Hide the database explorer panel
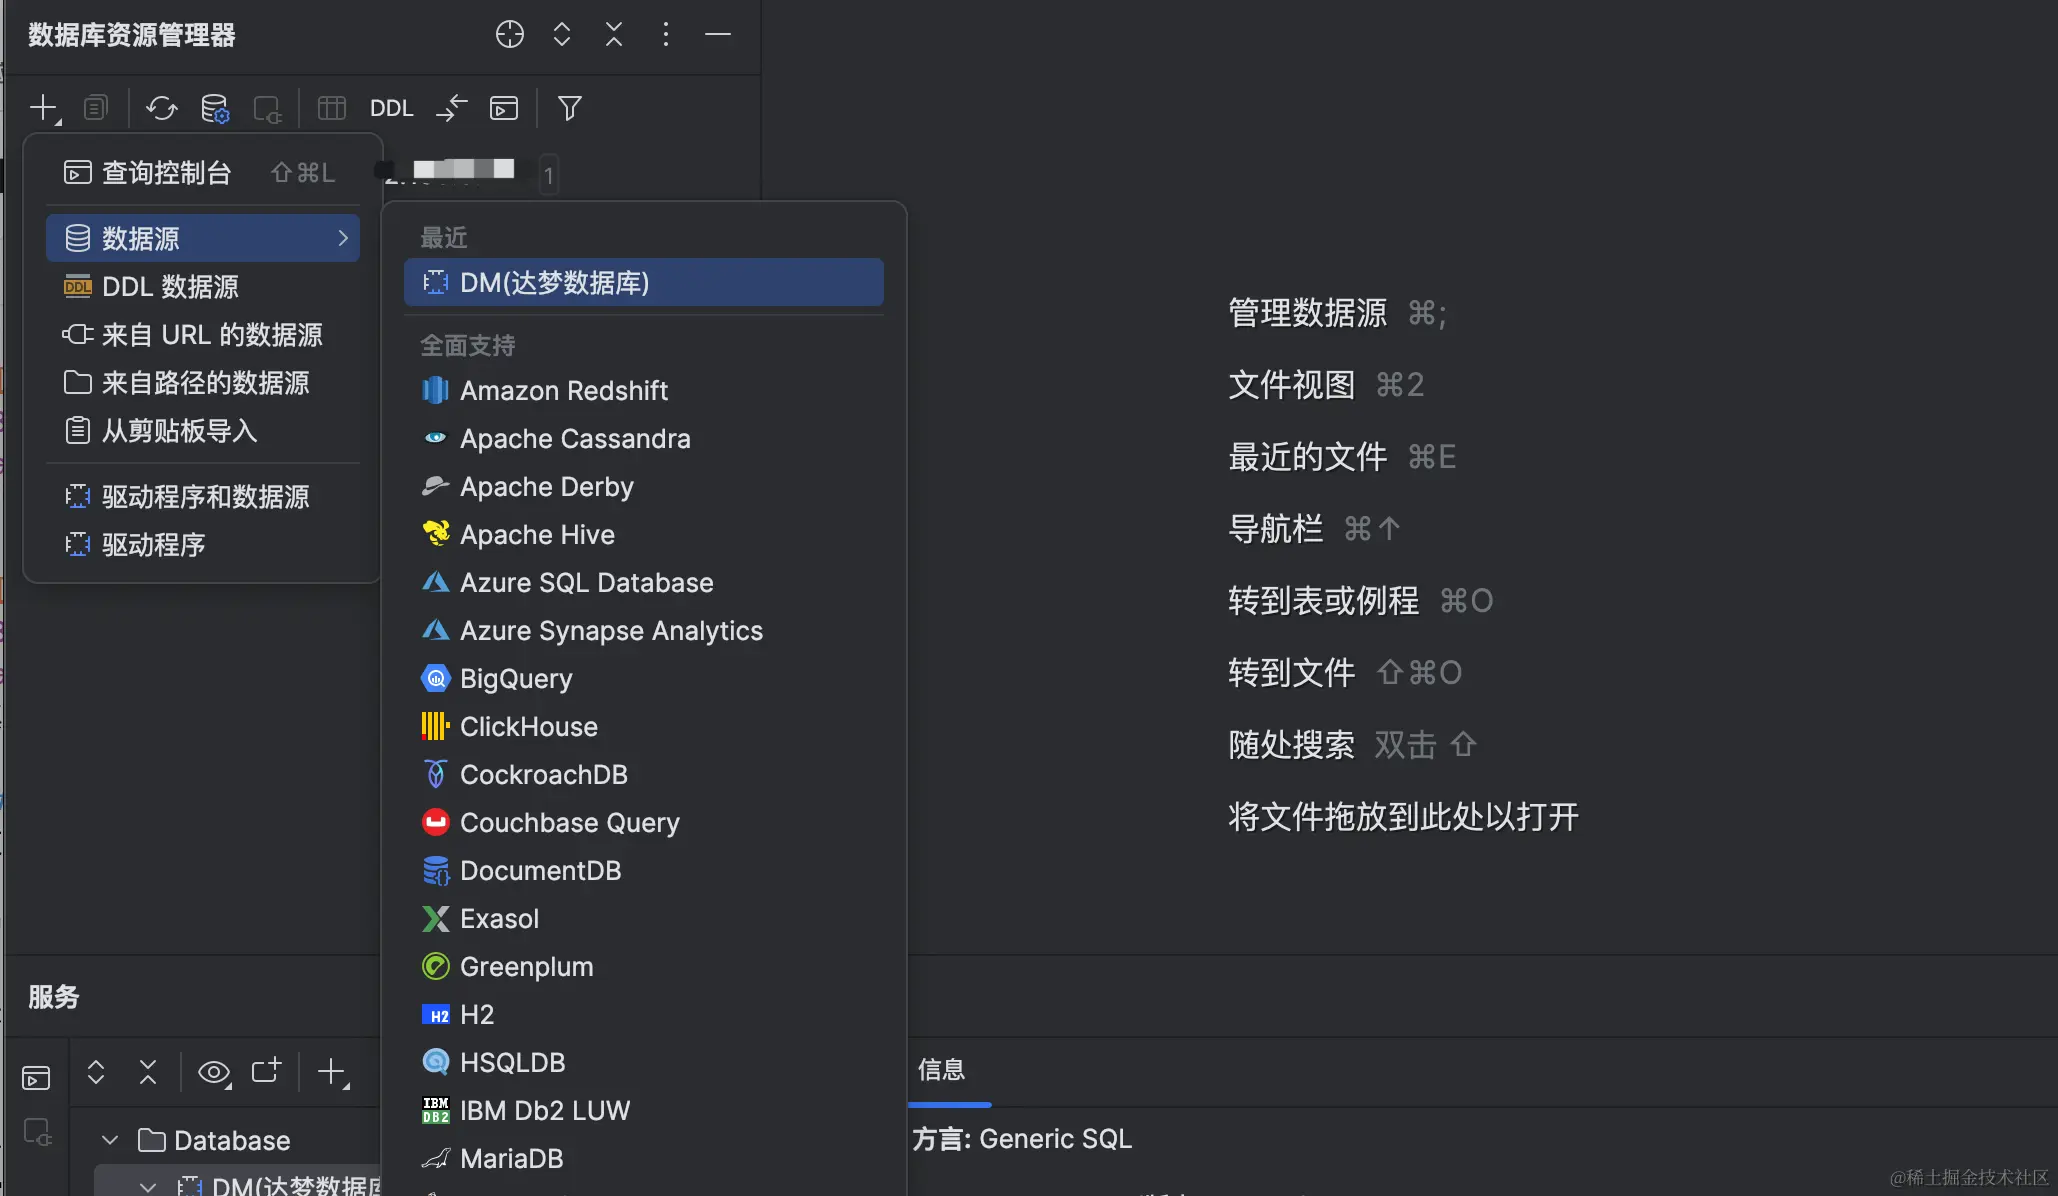This screenshot has height=1196, width=2058. [718, 34]
